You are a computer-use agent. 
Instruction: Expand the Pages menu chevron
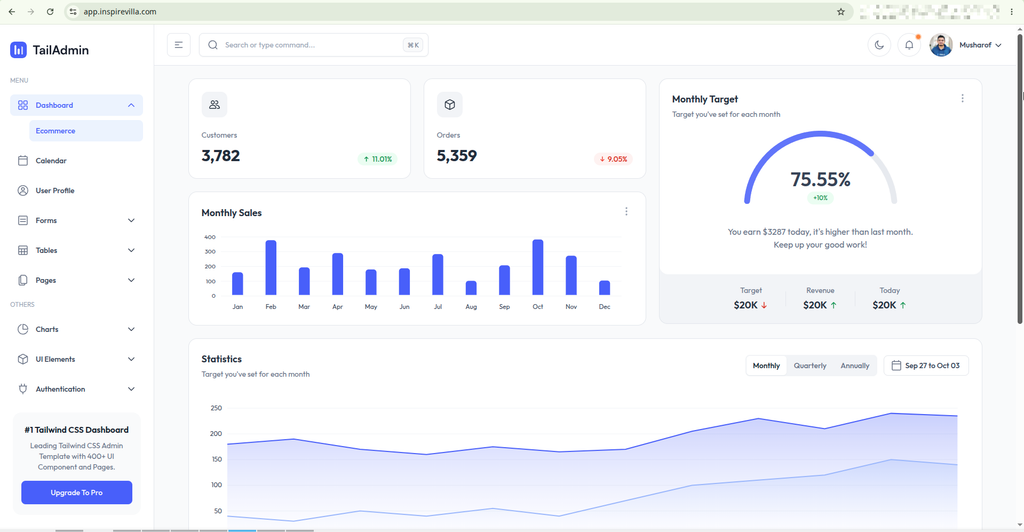[131, 280]
